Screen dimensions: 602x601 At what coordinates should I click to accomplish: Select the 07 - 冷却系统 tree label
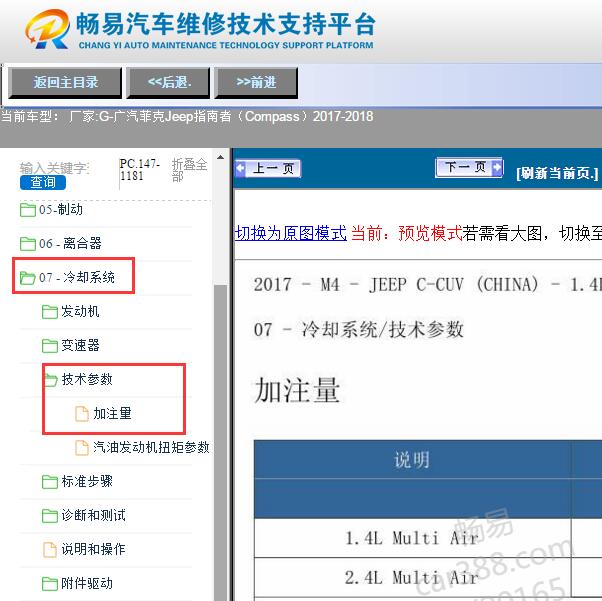click(x=77, y=277)
